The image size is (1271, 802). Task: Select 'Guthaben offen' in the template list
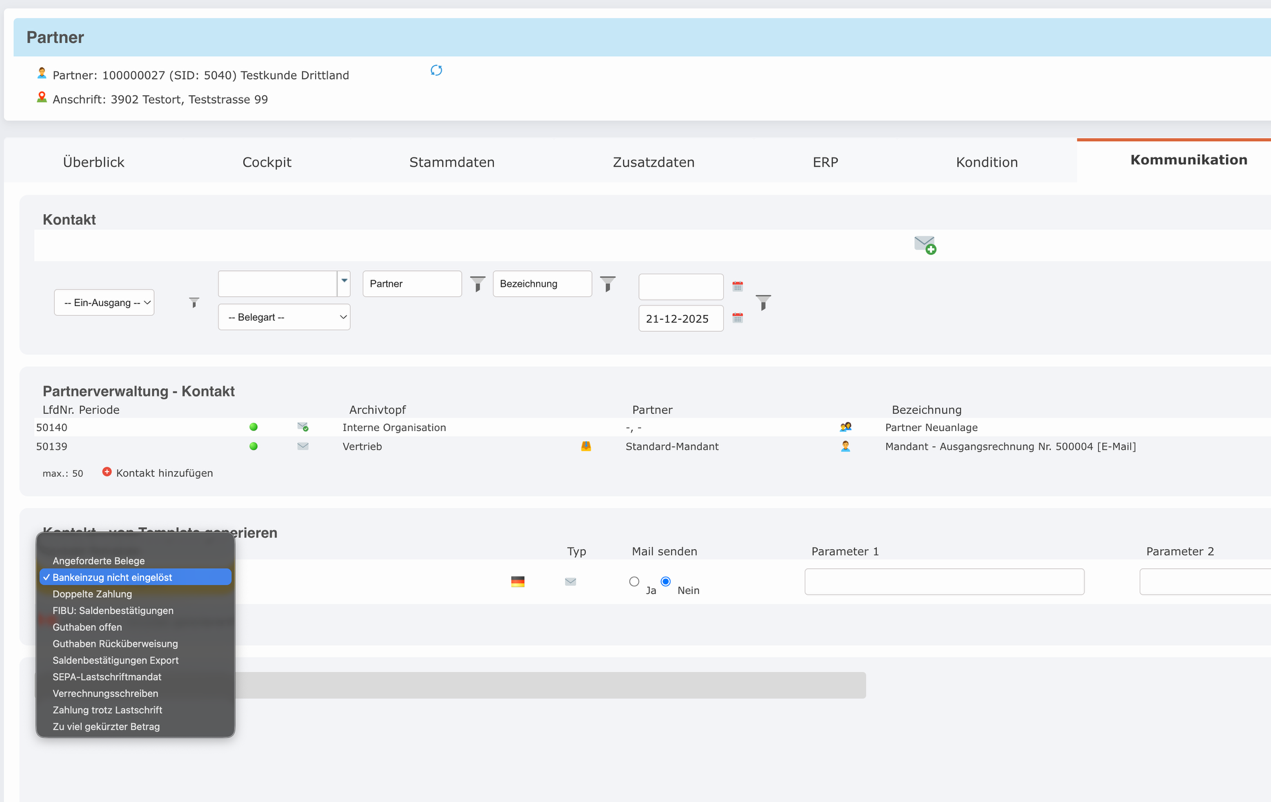tap(87, 627)
